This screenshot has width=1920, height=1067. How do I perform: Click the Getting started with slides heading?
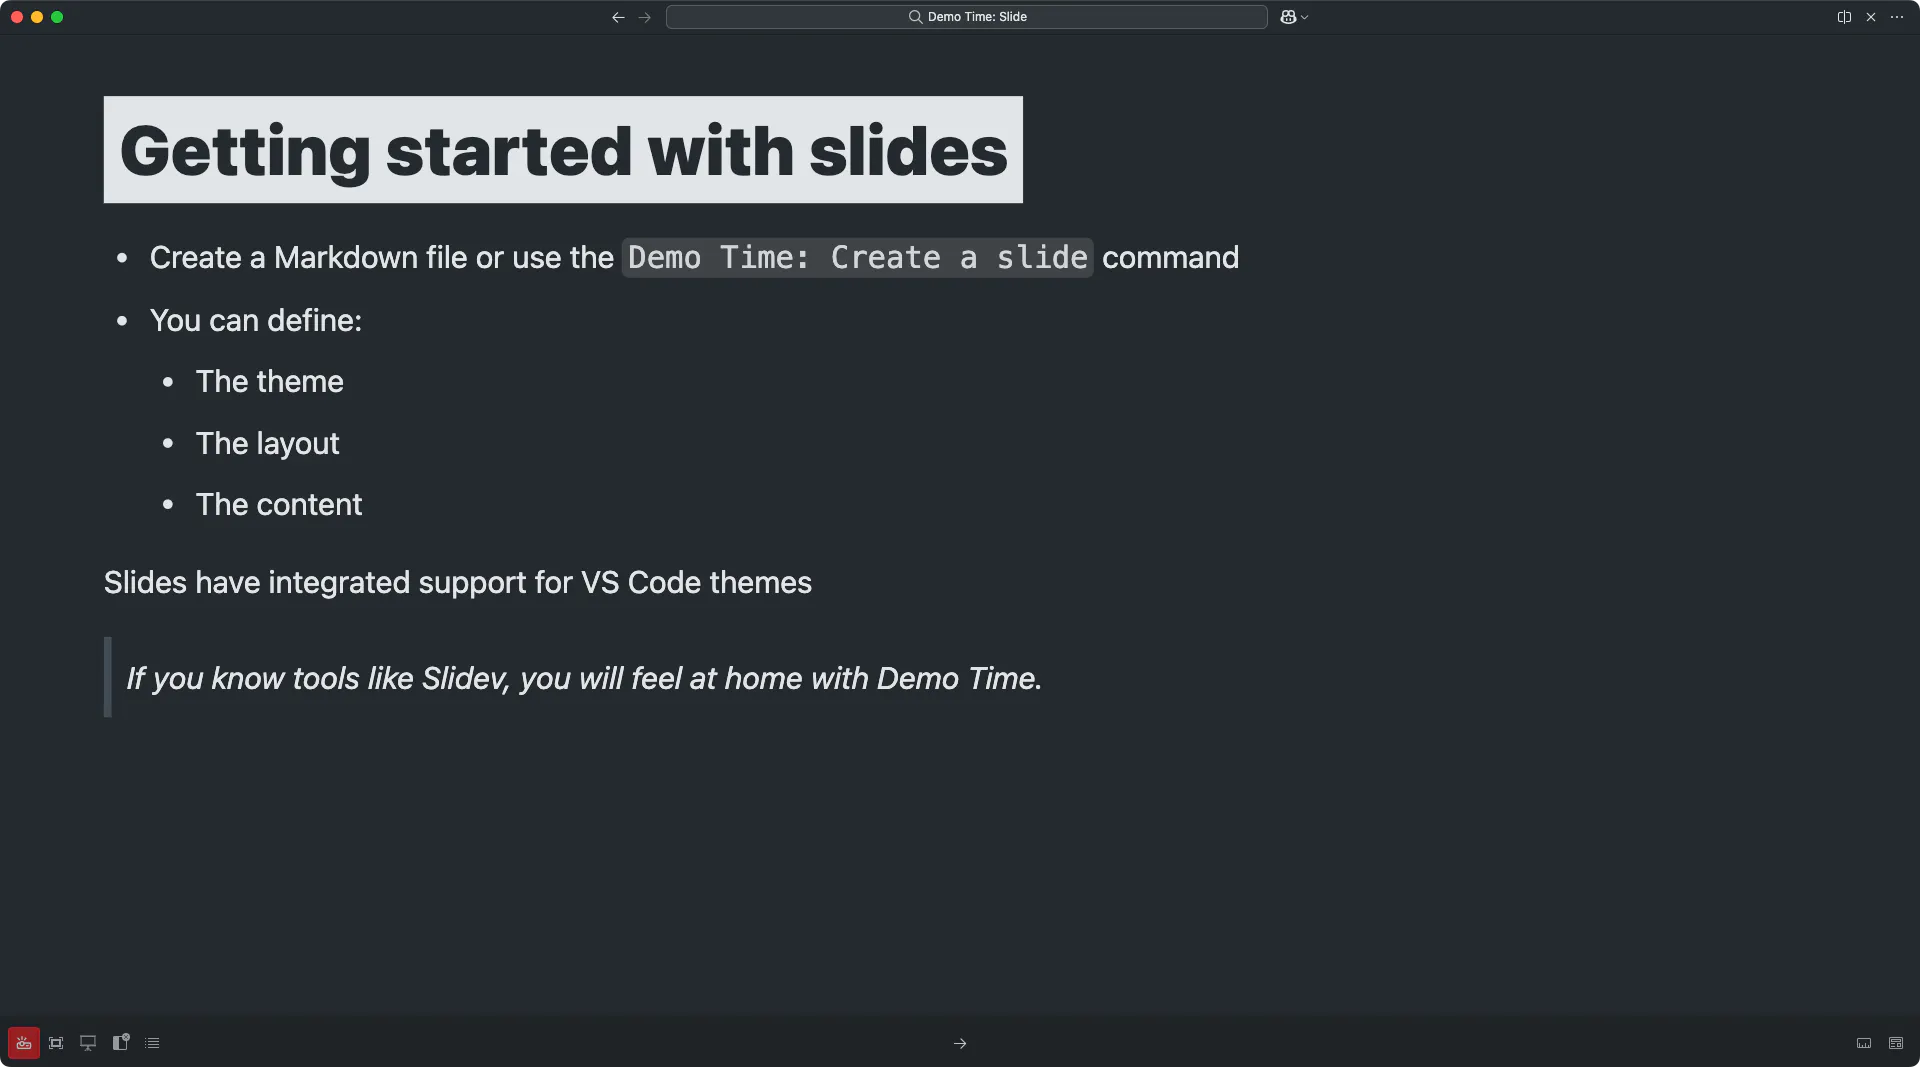(x=563, y=150)
